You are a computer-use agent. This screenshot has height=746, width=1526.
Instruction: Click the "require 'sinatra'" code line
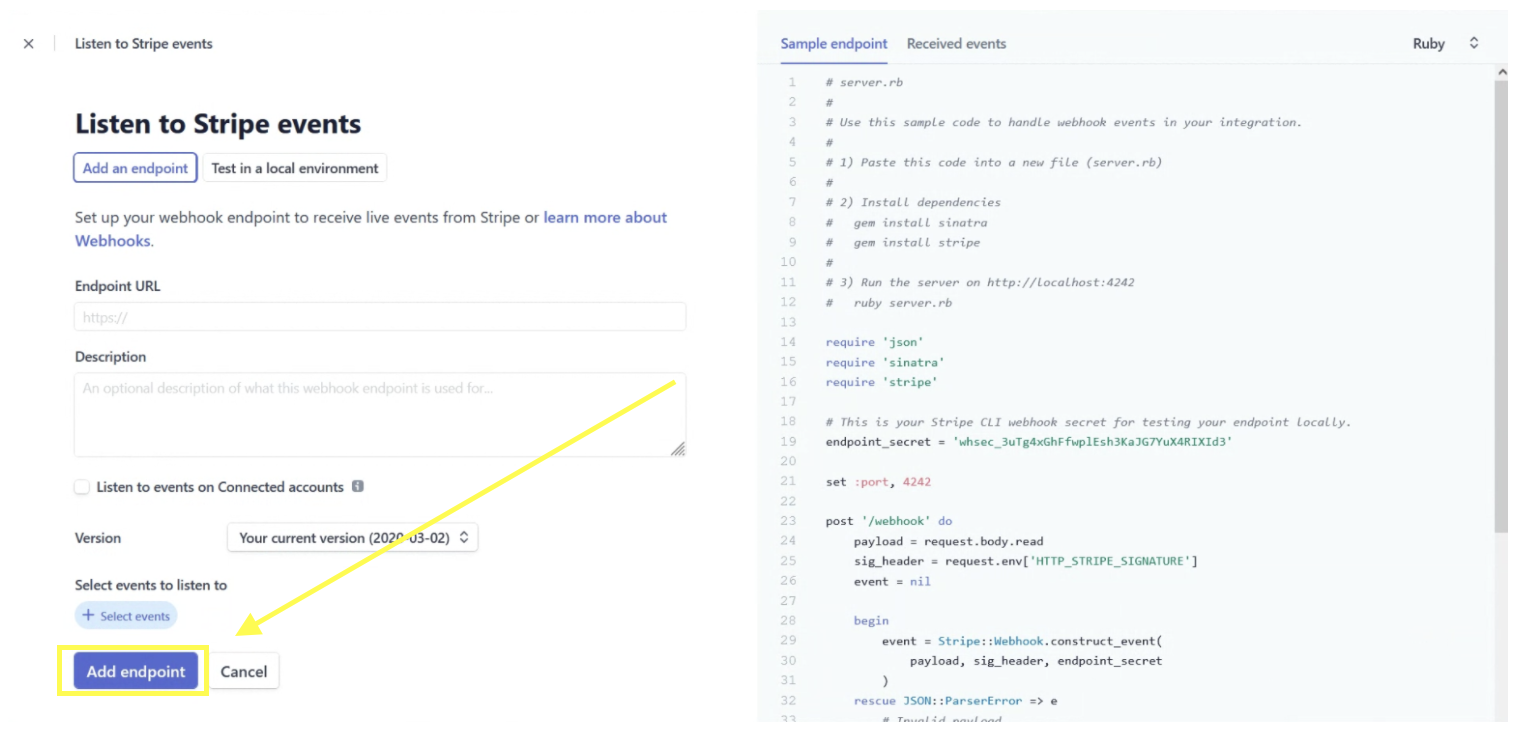point(885,362)
